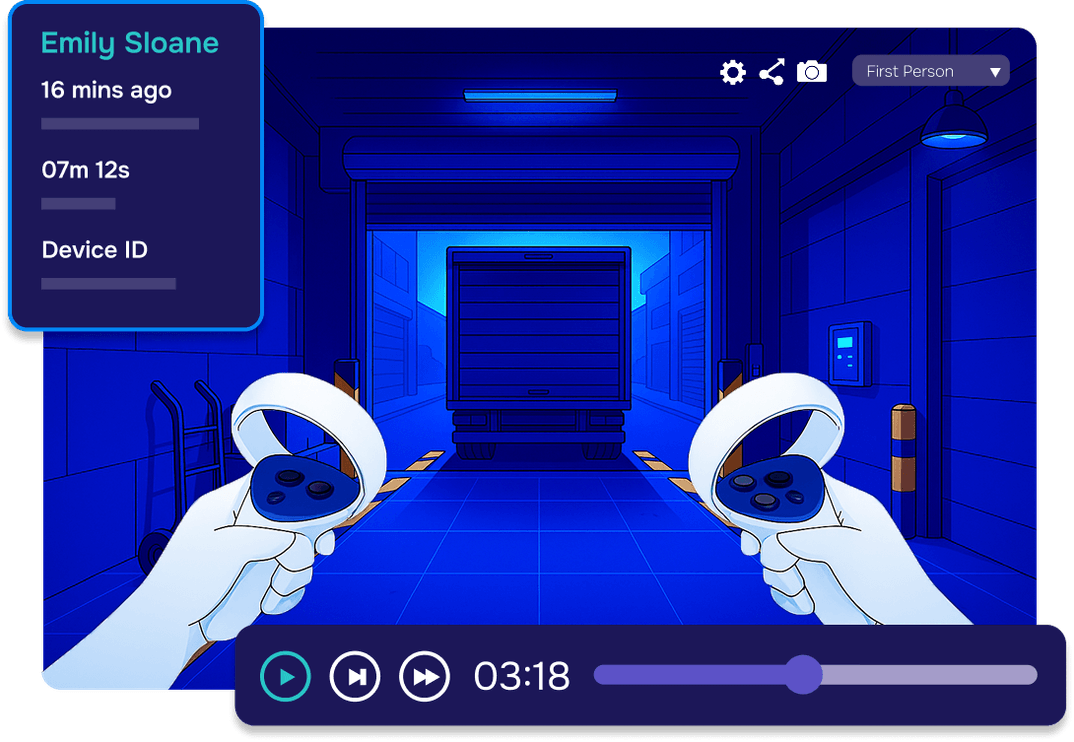This screenshot has width=1074, height=742.
Task: Click the dropdown arrow next to First Person
Action: [995, 72]
